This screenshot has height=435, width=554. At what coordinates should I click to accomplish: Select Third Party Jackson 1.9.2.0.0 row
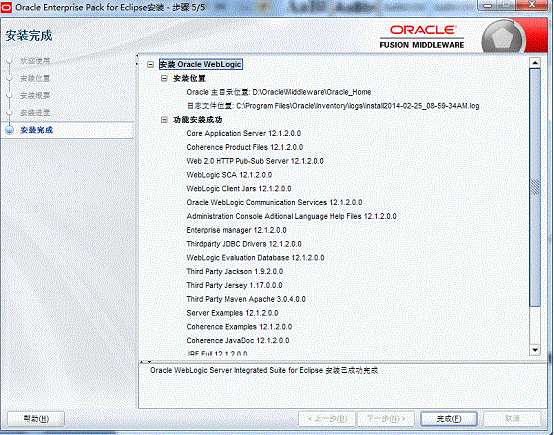[235, 271]
